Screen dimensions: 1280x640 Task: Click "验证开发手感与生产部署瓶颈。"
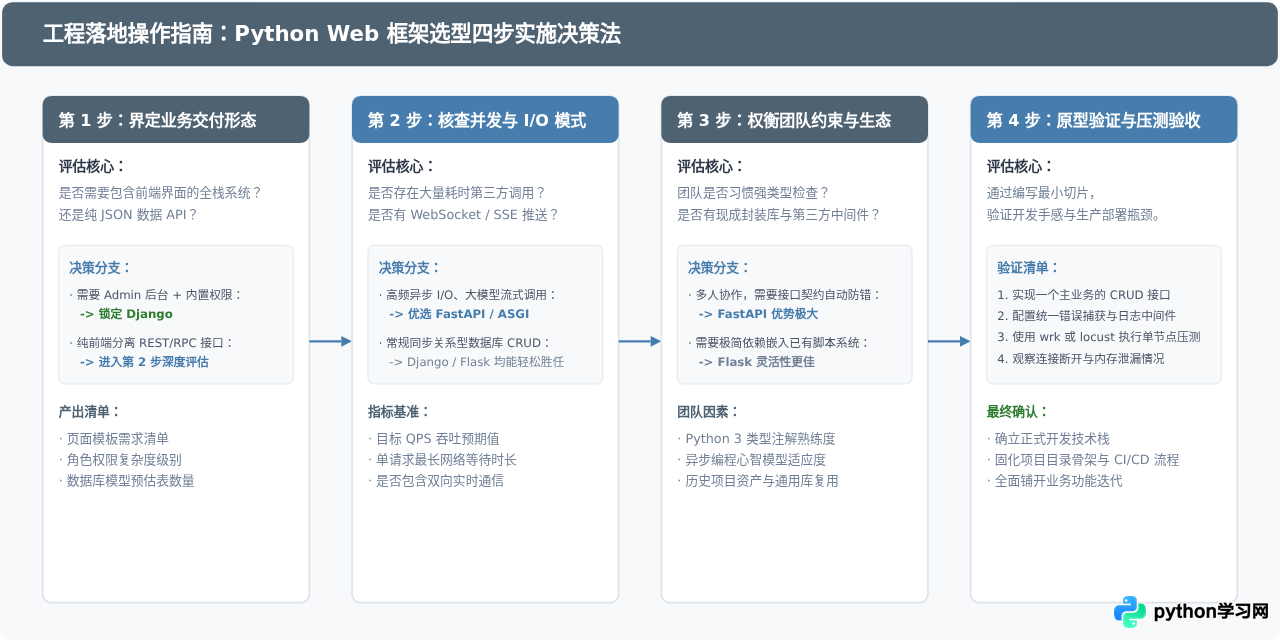[1074, 214]
